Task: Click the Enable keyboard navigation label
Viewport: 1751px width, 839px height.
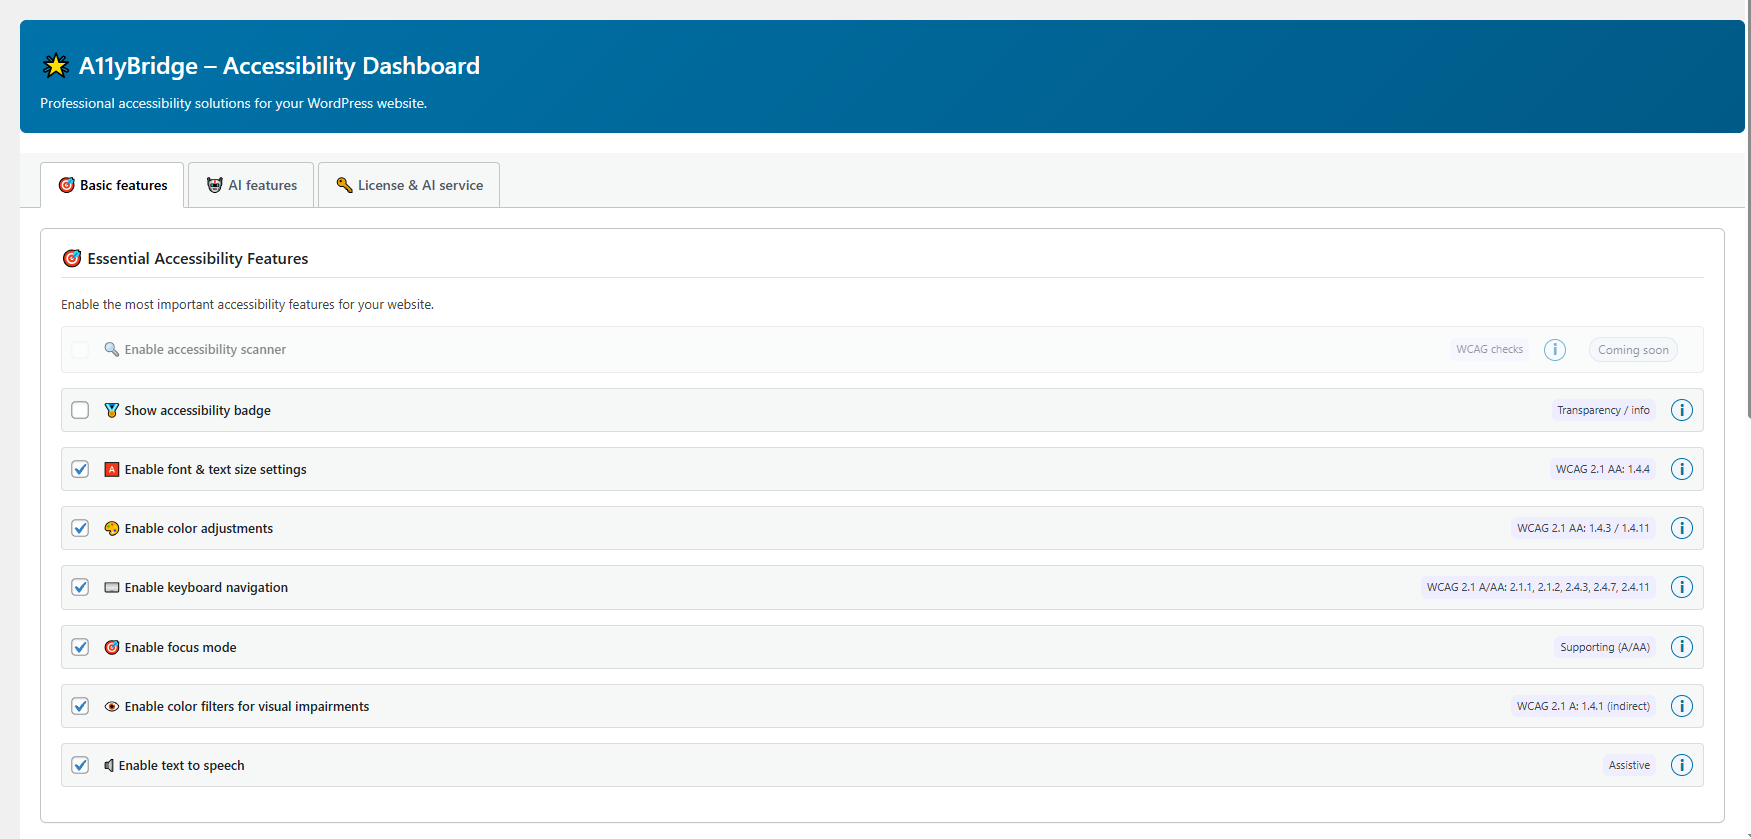Action: coord(206,587)
